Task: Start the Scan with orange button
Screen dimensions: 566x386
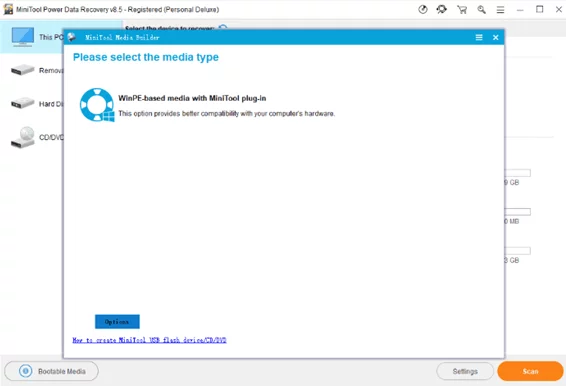Action: coord(530,371)
